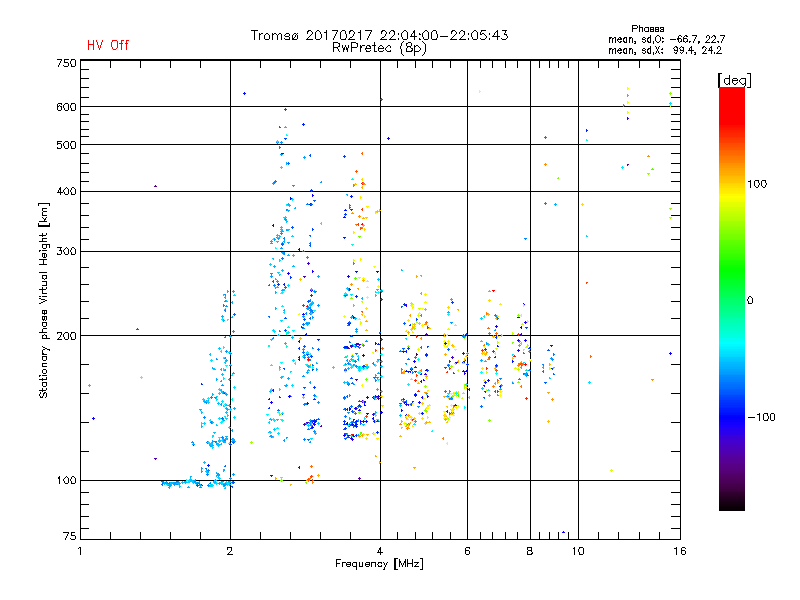Click the y-axis tick label '400'
The height and width of the screenshot is (600, 800).
click(66, 191)
